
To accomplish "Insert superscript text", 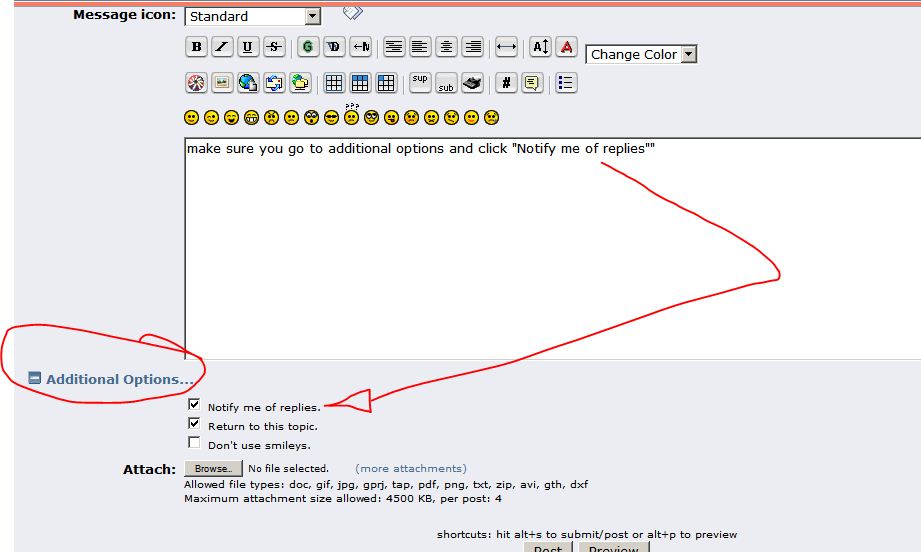I will (420, 82).
